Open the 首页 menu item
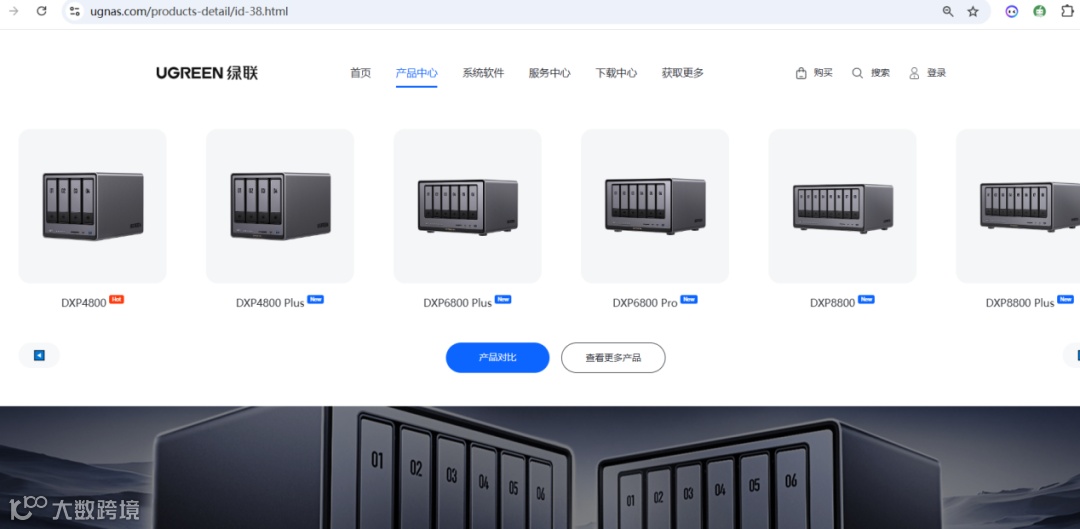 click(360, 73)
